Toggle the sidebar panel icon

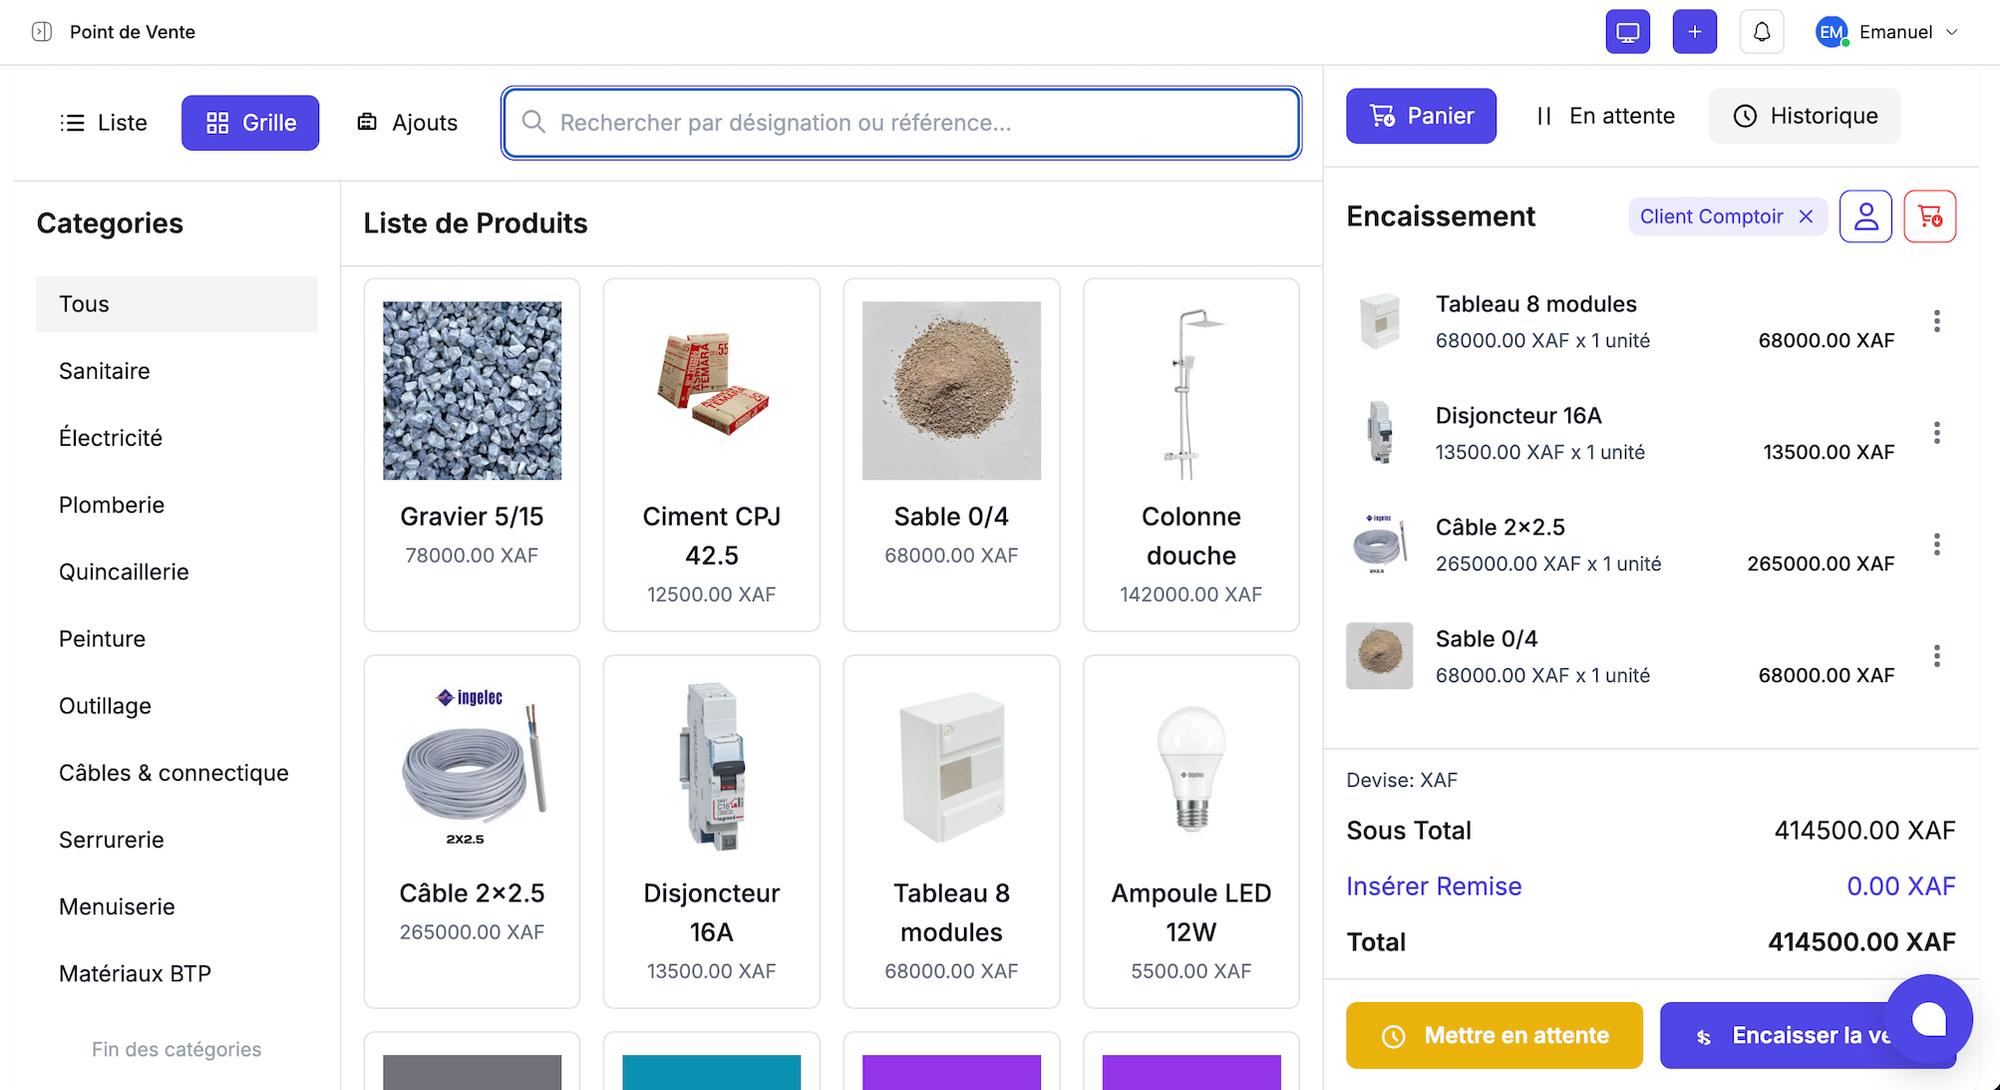click(x=42, y=32)
